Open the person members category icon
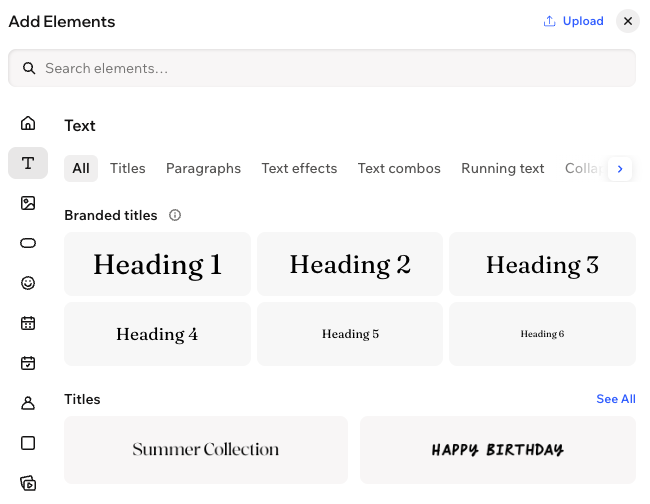This screenshot has width=650, height=504. (28, 403)
